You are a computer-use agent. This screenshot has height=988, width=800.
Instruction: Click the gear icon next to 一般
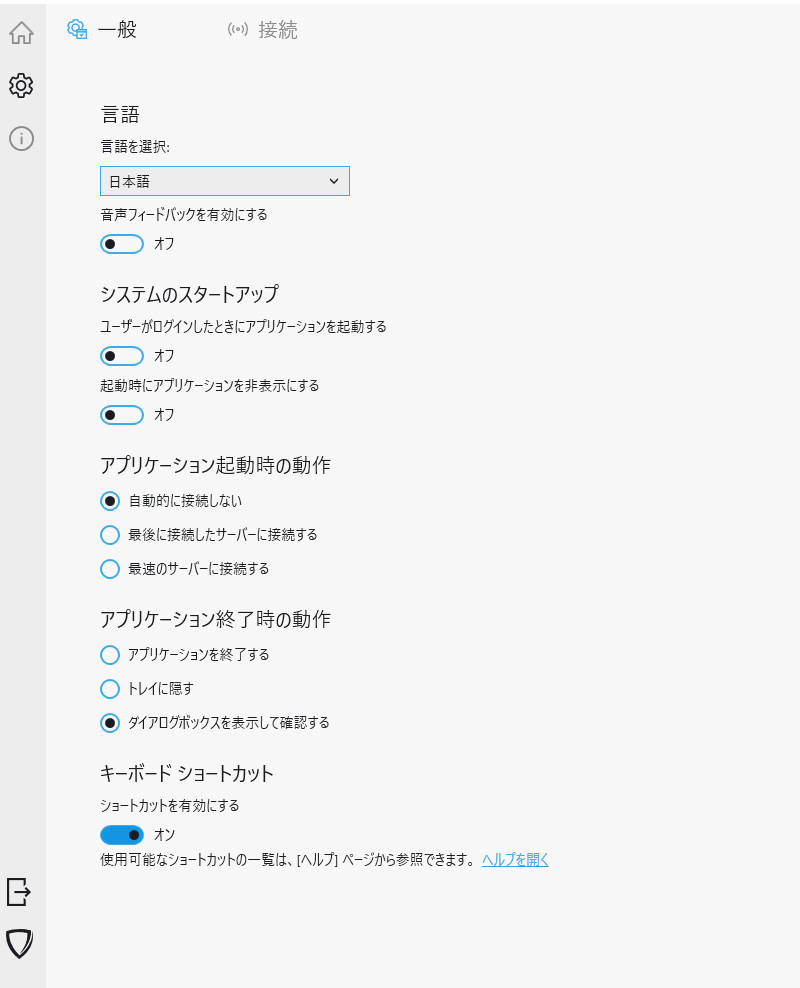[x=77, y=30]
